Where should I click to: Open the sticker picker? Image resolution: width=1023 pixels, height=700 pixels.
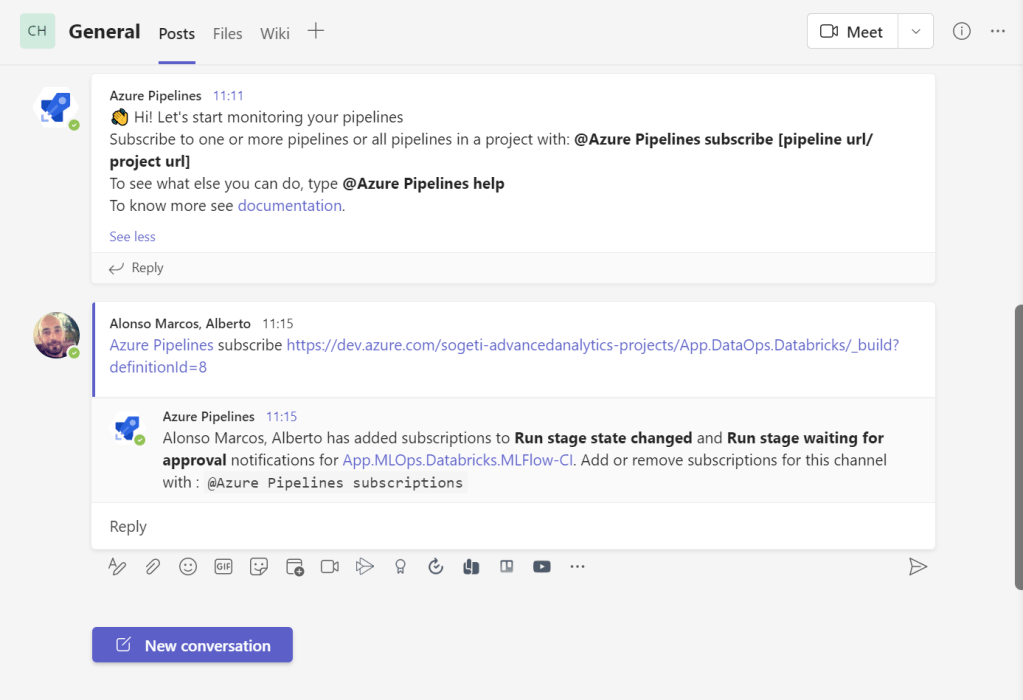tap(259, 567)
